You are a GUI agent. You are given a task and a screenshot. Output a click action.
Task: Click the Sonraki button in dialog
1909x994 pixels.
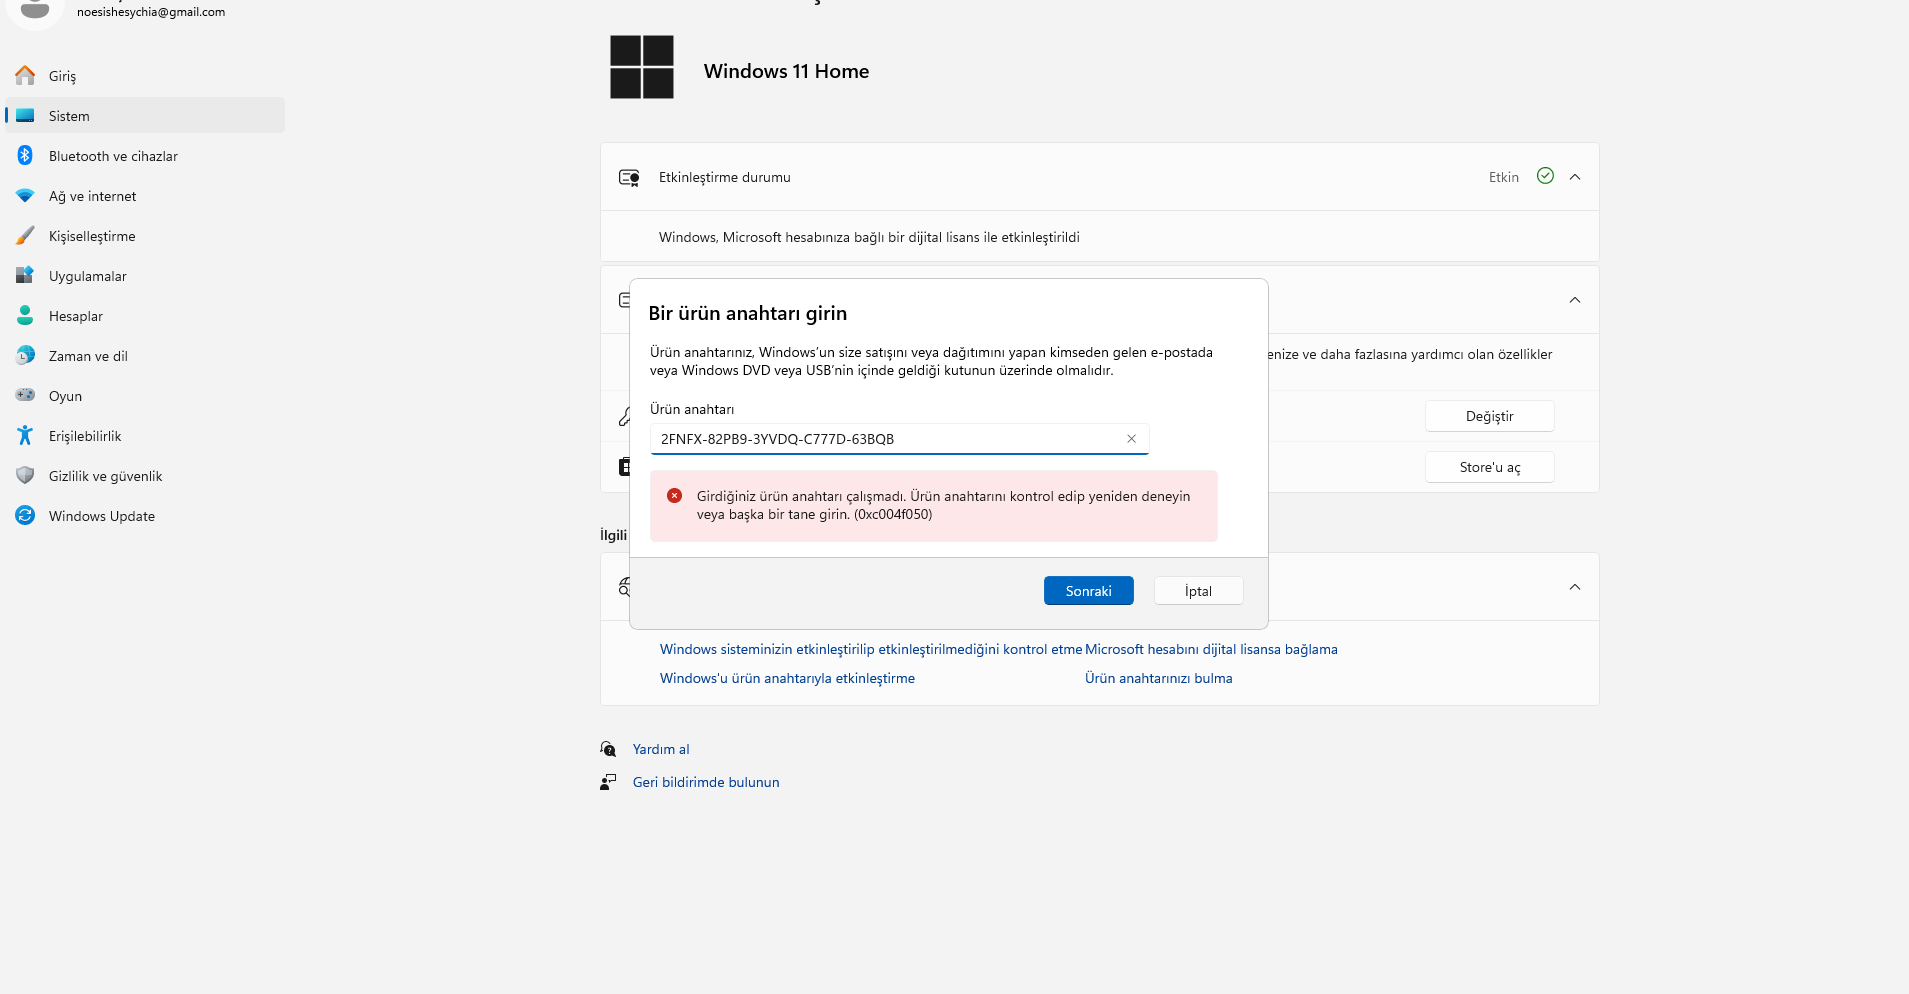pyautogui.click(x=1088, y=591)
